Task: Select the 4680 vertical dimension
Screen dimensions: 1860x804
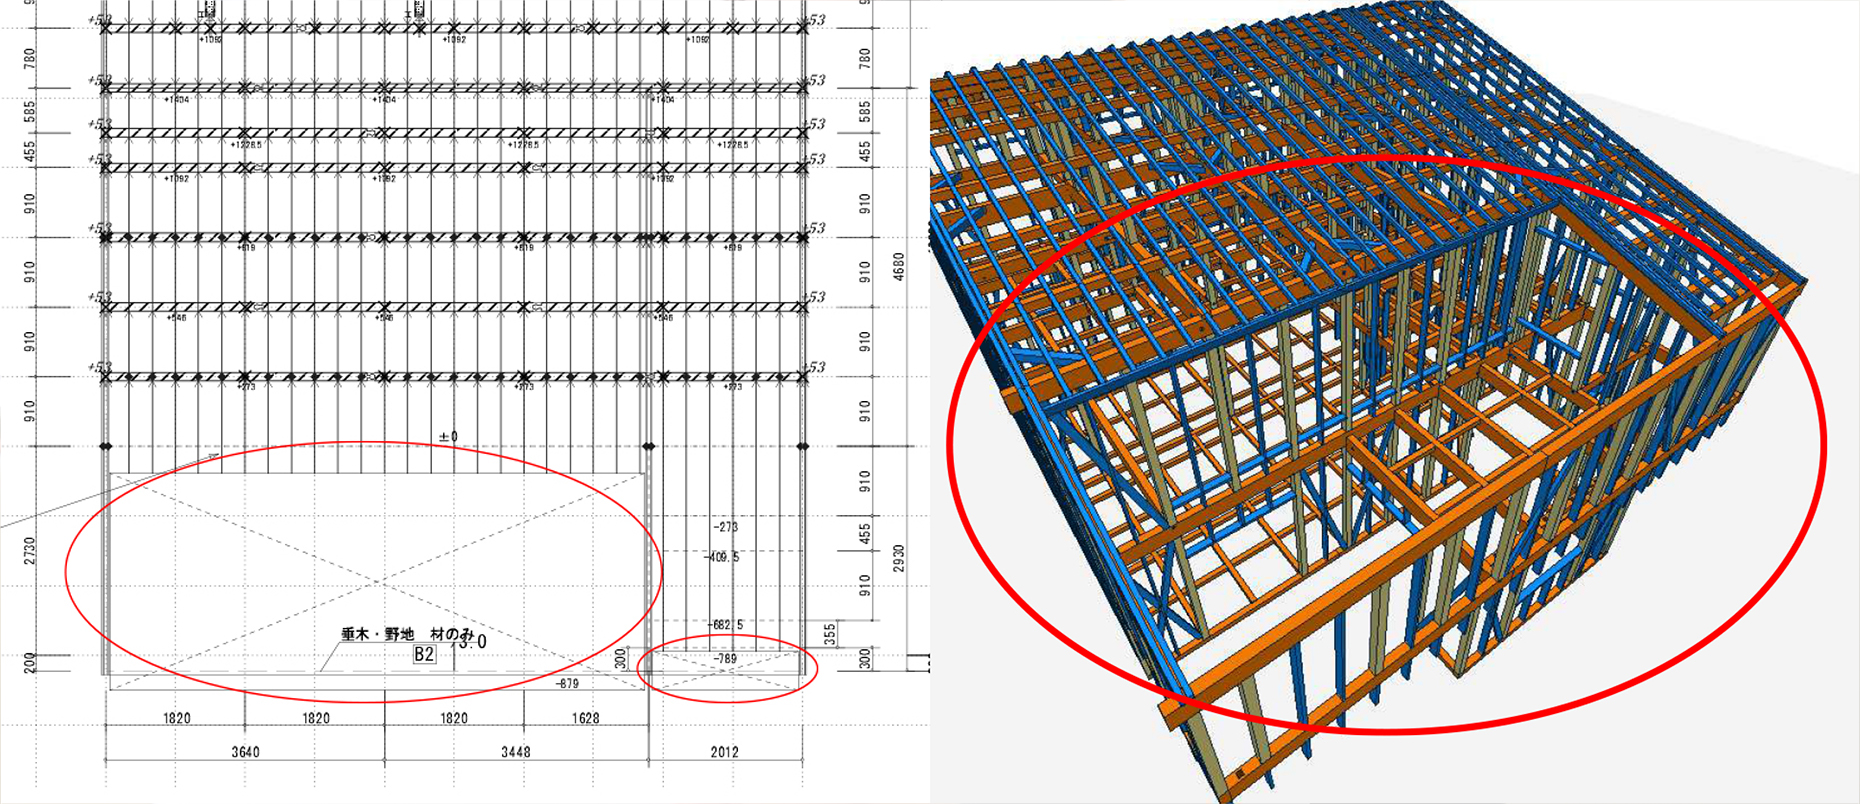Action: [x=898, y=268]
